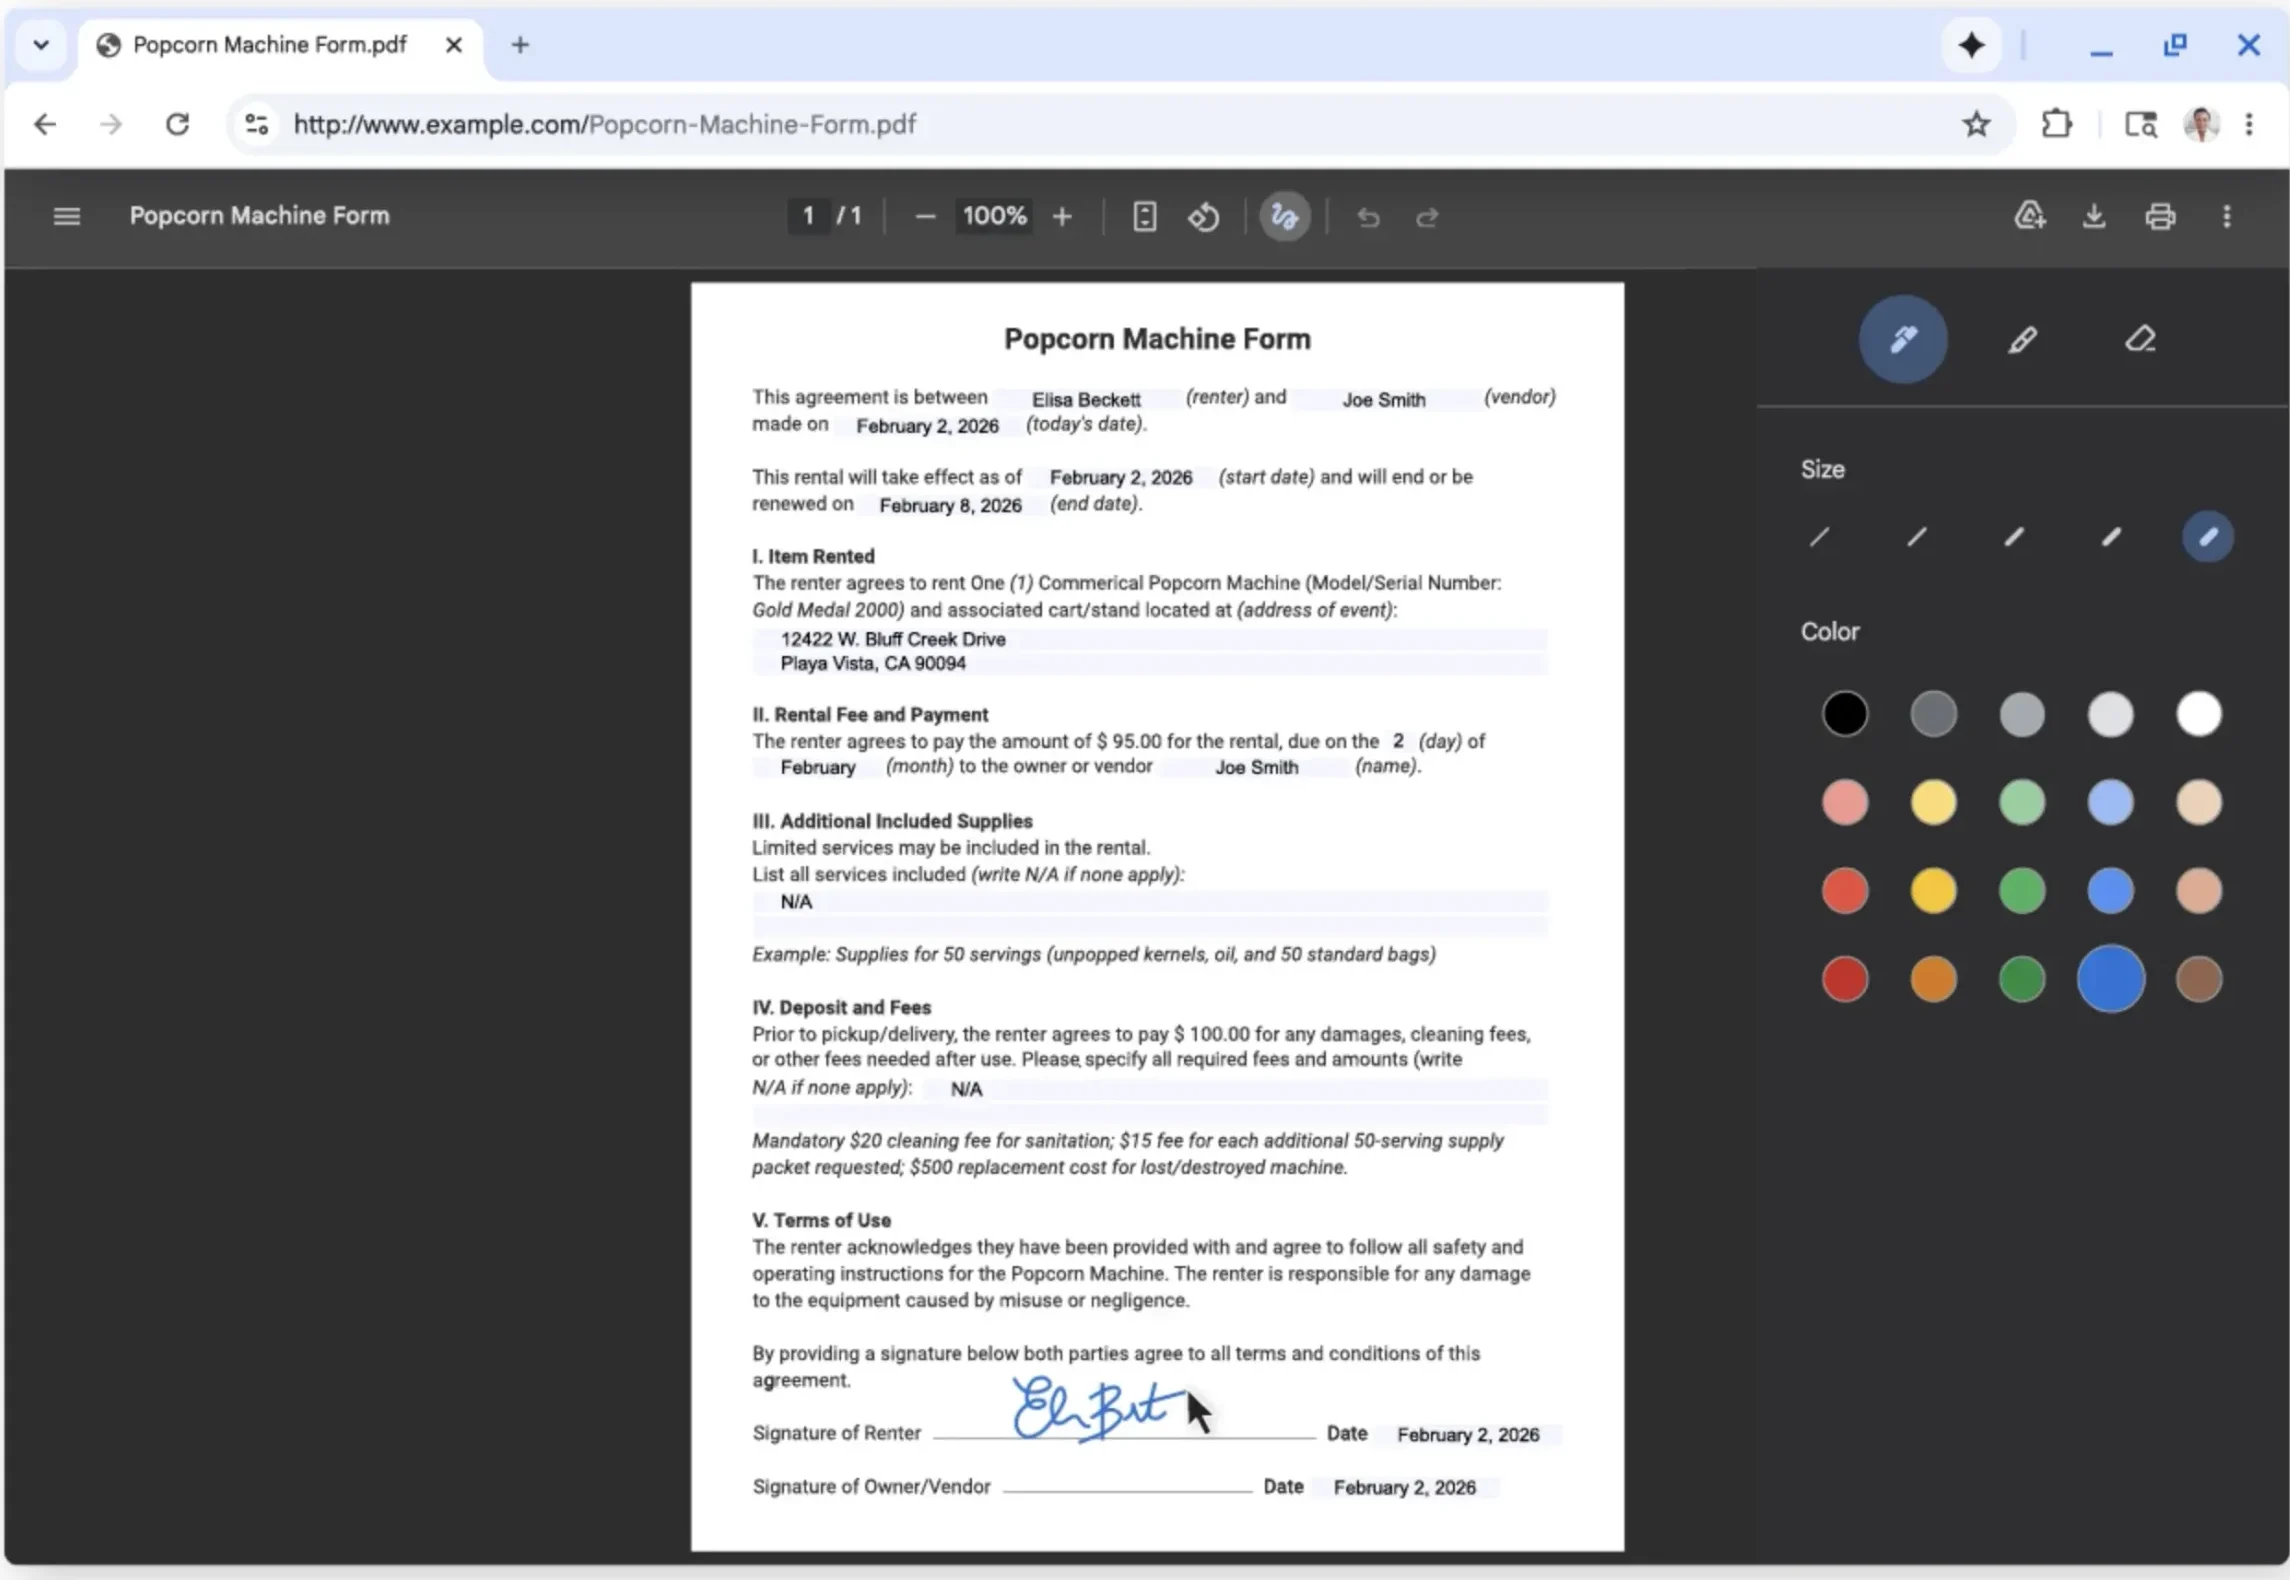The height and width of the screenshot is (1580, 2290).
Task: Open the PDF viewer more actions menu
Action: [x=2226, y=216]
